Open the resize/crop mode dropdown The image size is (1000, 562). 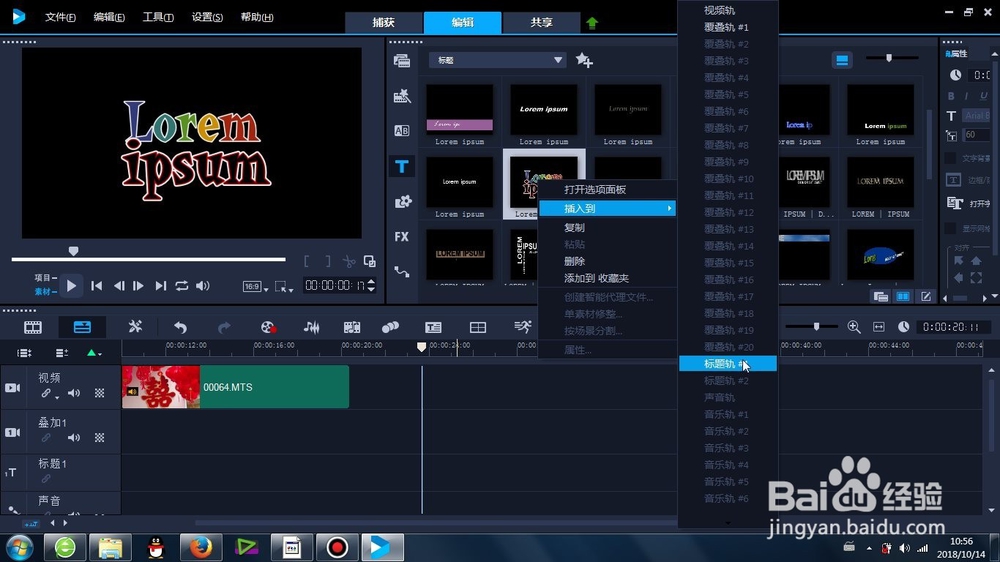click(x=283, y=287)
